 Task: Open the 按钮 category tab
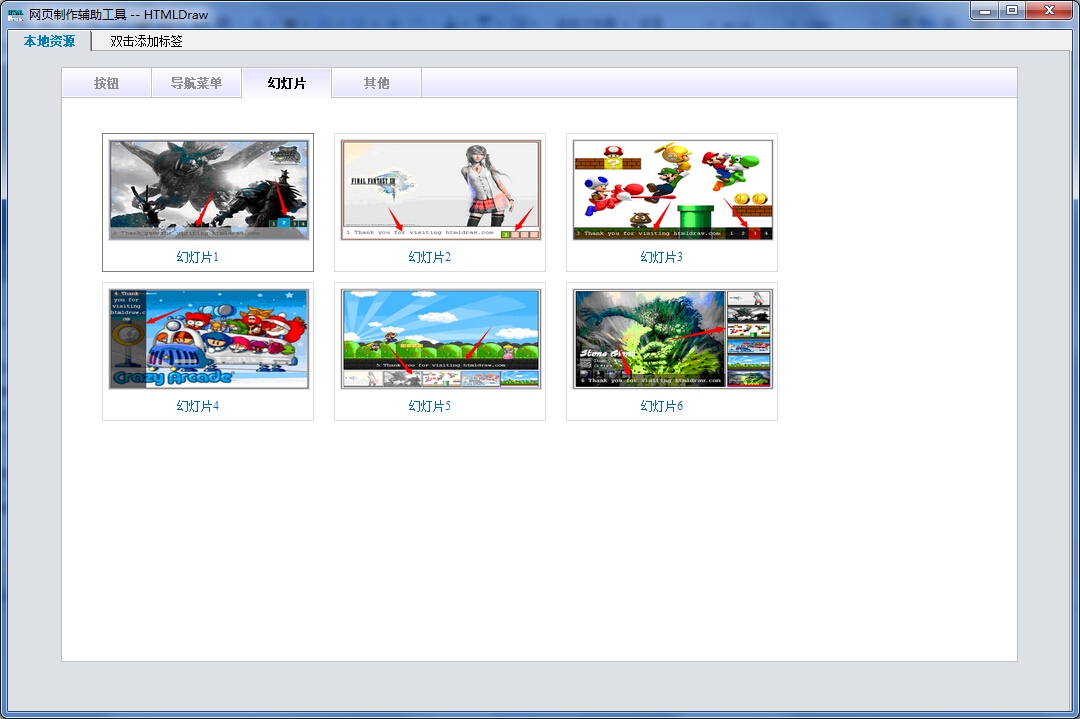coord(106,83)
